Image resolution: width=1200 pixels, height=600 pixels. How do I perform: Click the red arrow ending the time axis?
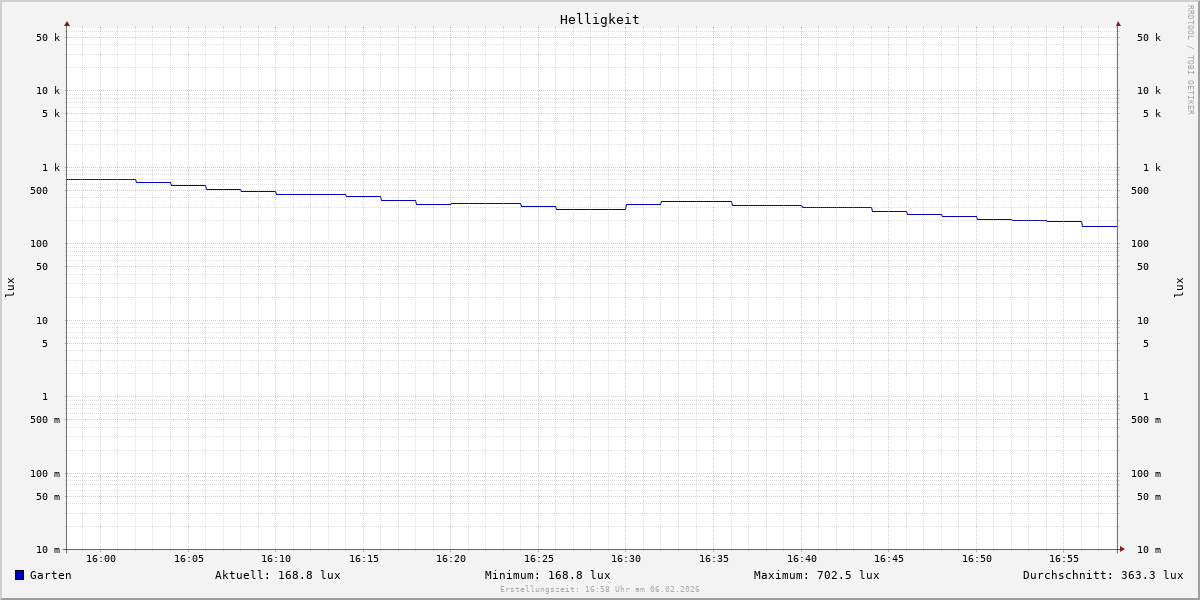(x=1122, y=549)
